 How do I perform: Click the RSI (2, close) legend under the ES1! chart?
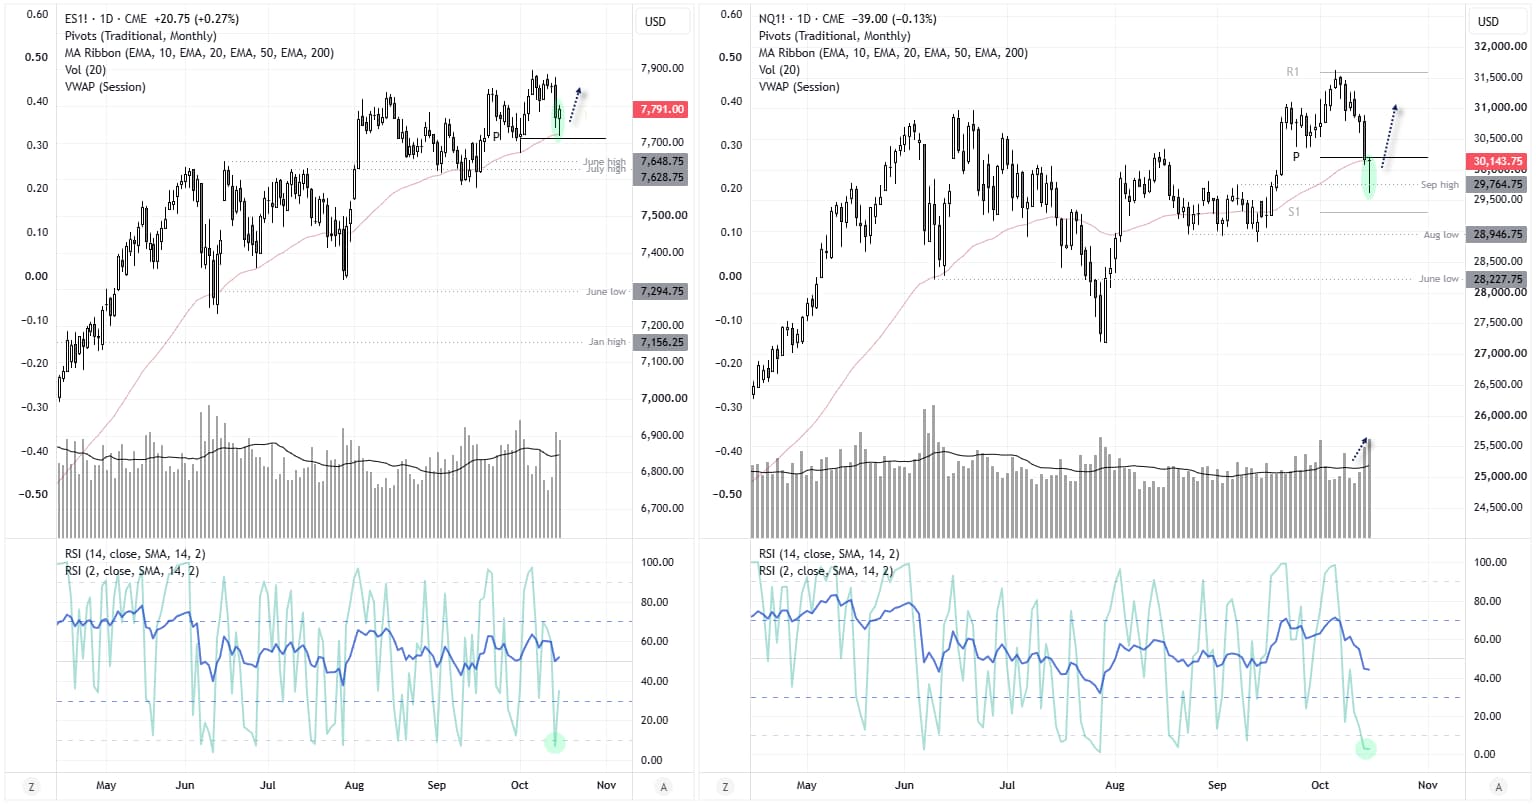click(131, 571)
